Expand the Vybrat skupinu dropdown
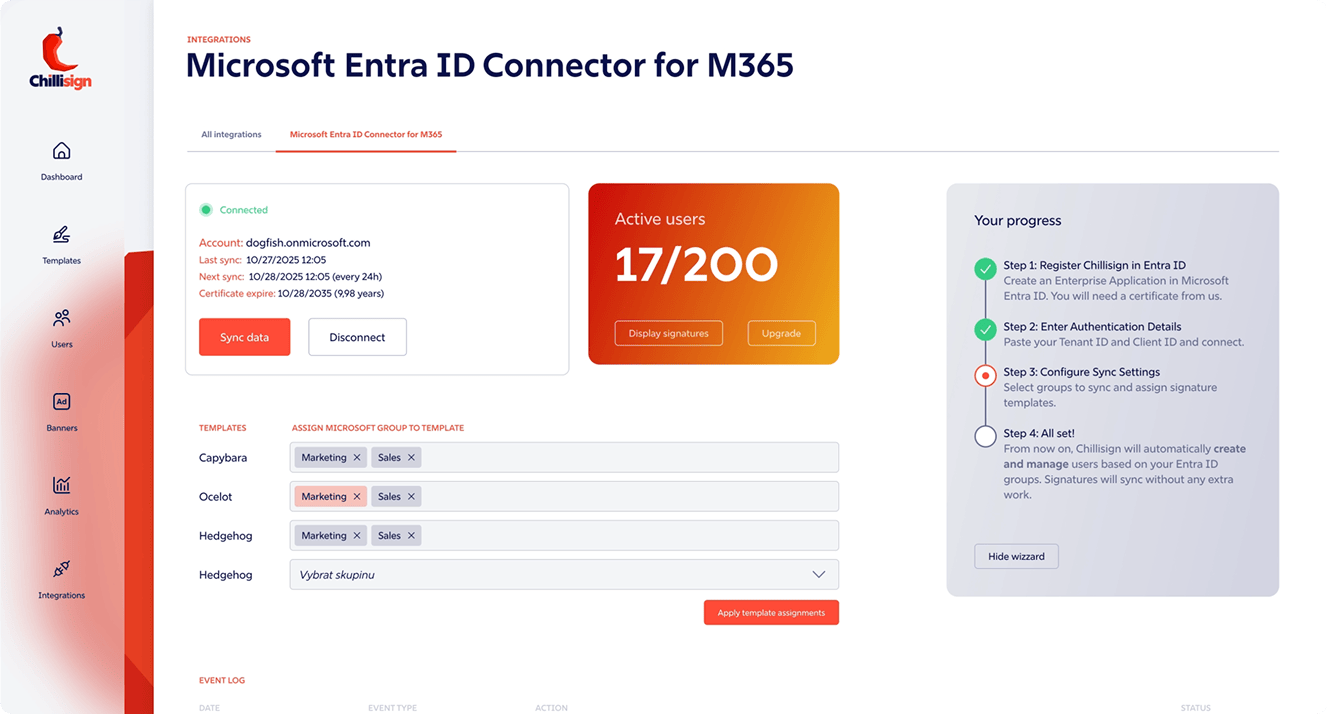1328x714 pixels. (x=818, y=574)
